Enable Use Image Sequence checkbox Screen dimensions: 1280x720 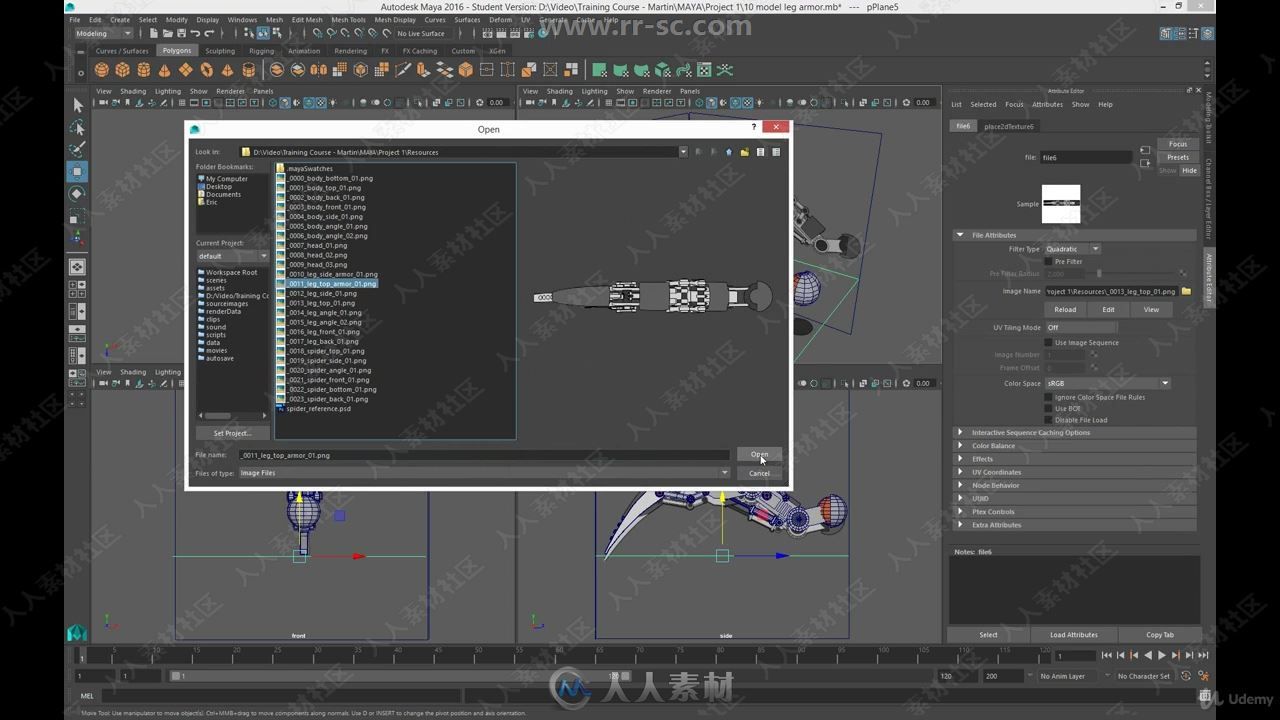click(x=1048, y=342)
